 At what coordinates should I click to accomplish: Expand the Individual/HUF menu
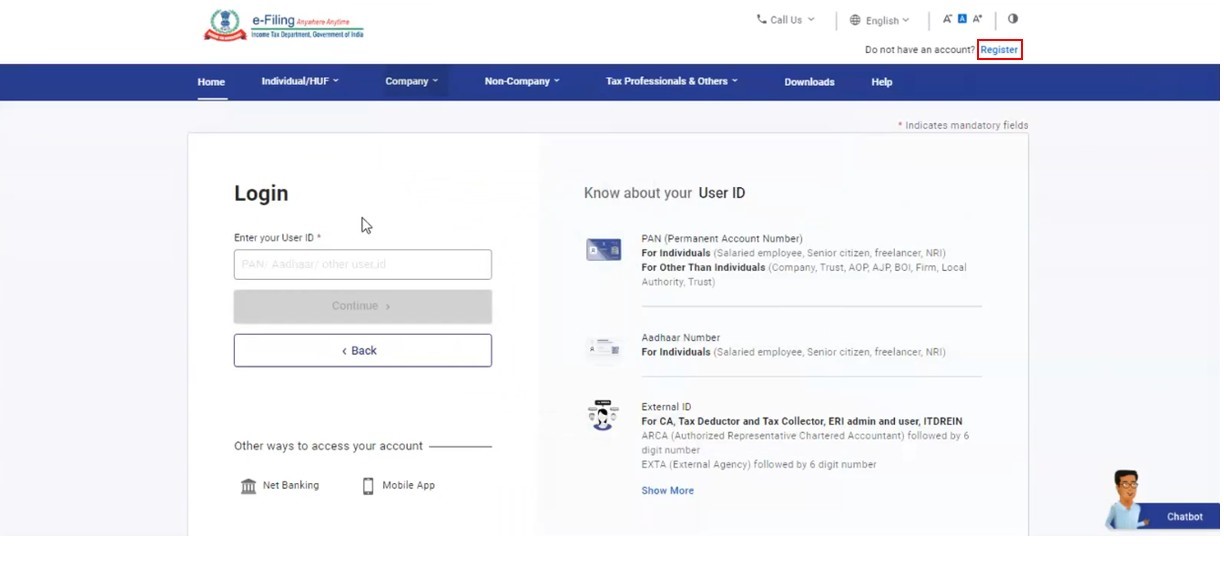point(300,82)
